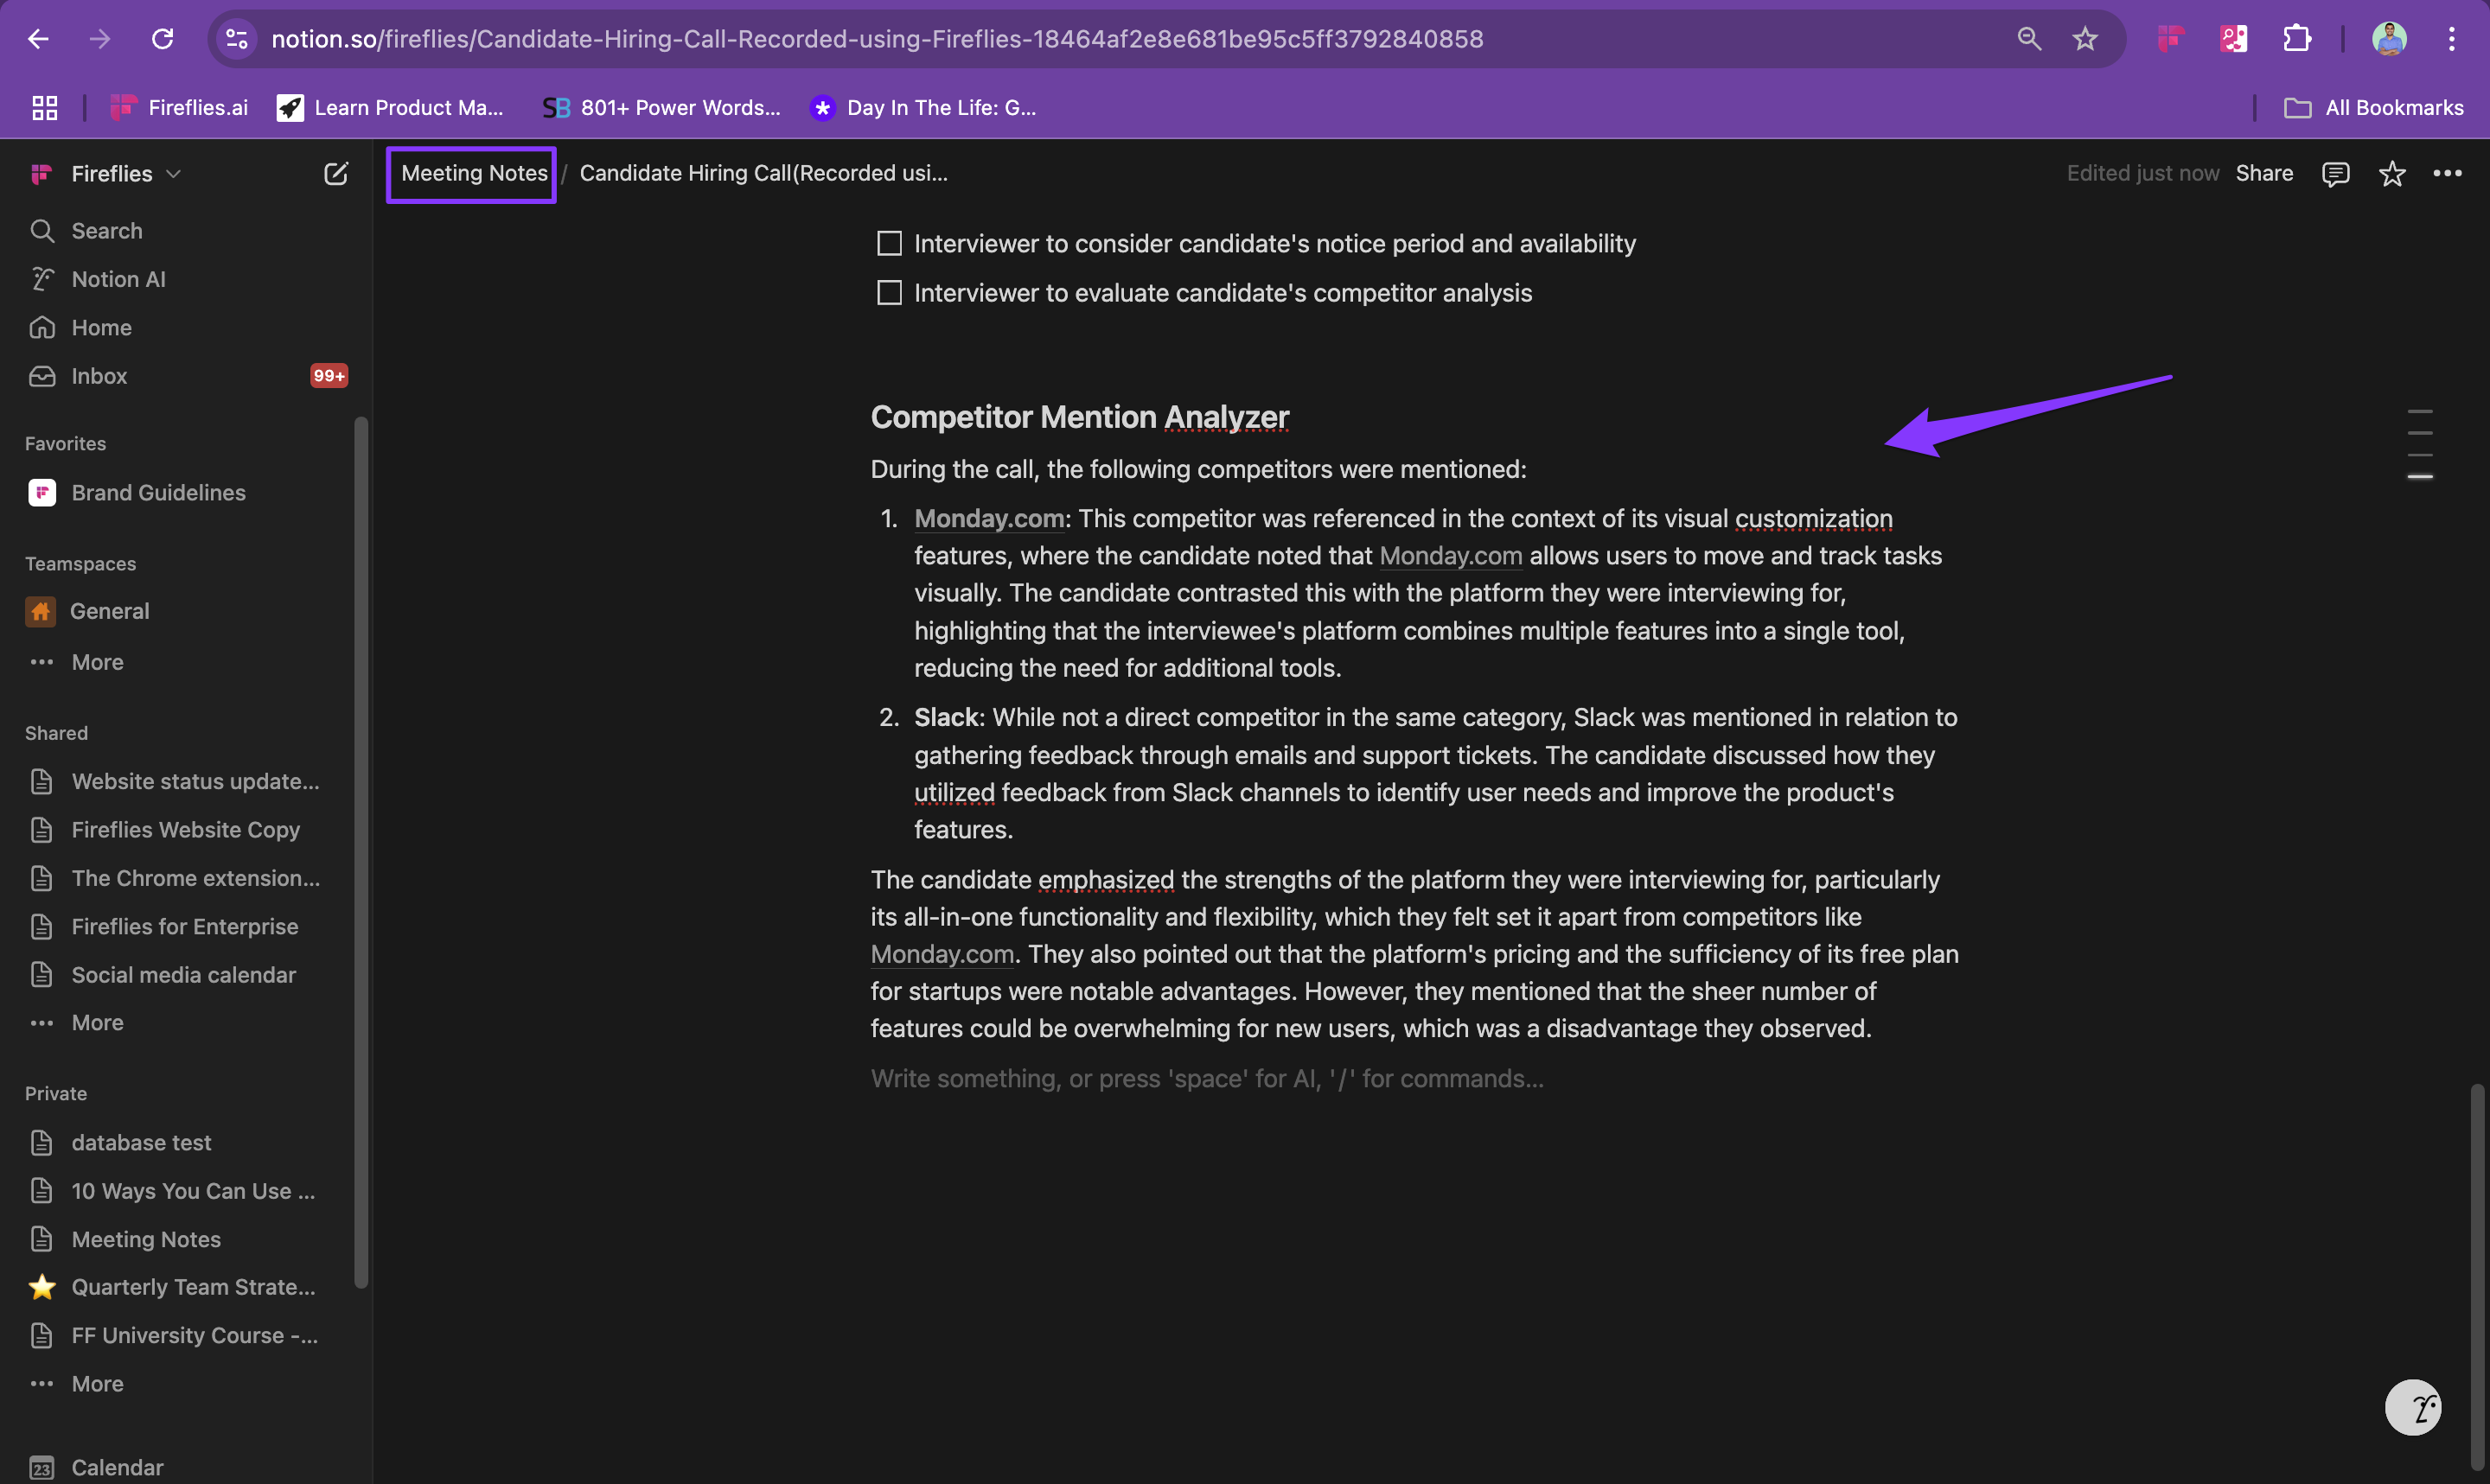Viewport: 2490px width, 1484px height.
Task: Click the Fireflies browser extension icon
Action: pos(2171,39)
